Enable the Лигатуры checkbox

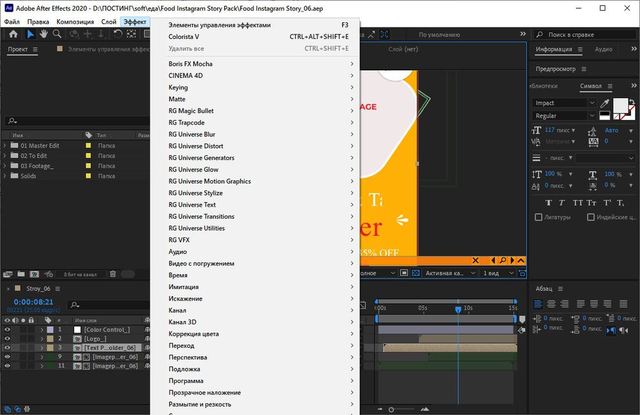pyautogui.click(x=539, y=216)
